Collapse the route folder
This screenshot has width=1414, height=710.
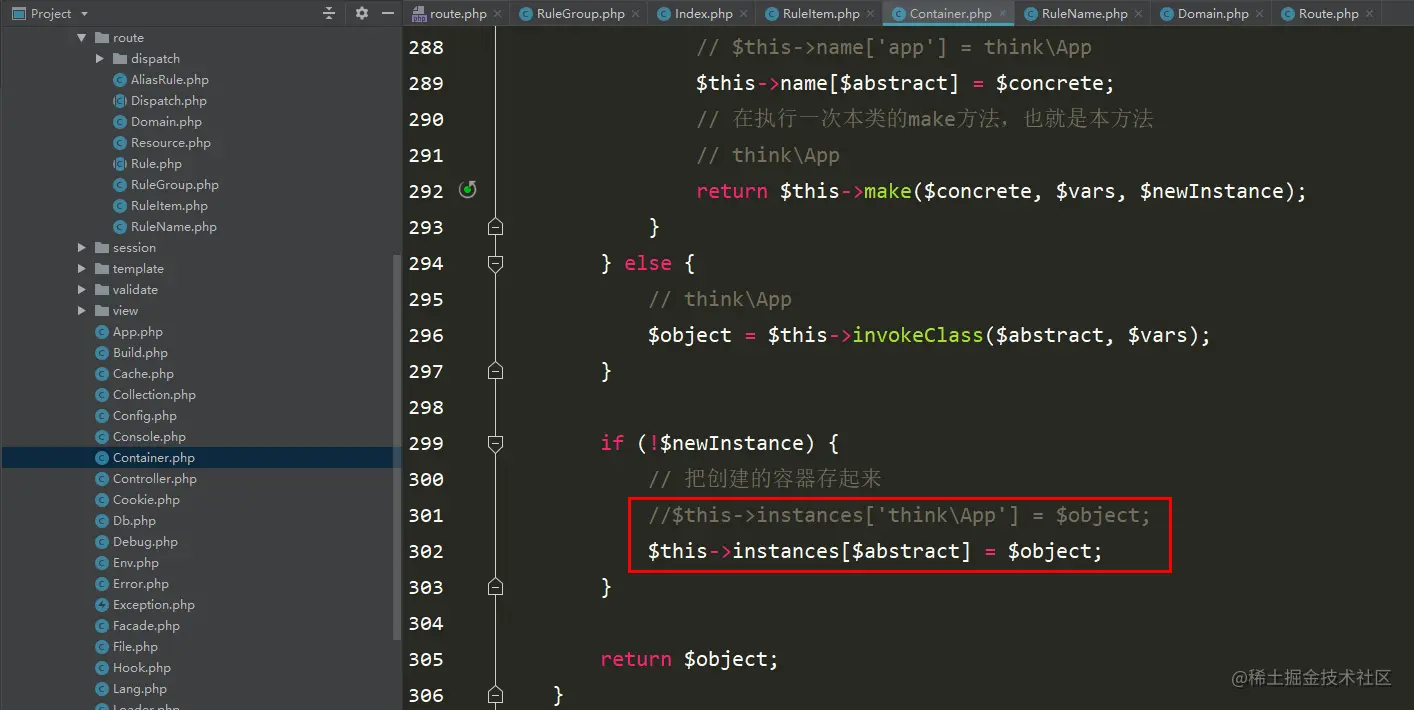click(82, 38)
